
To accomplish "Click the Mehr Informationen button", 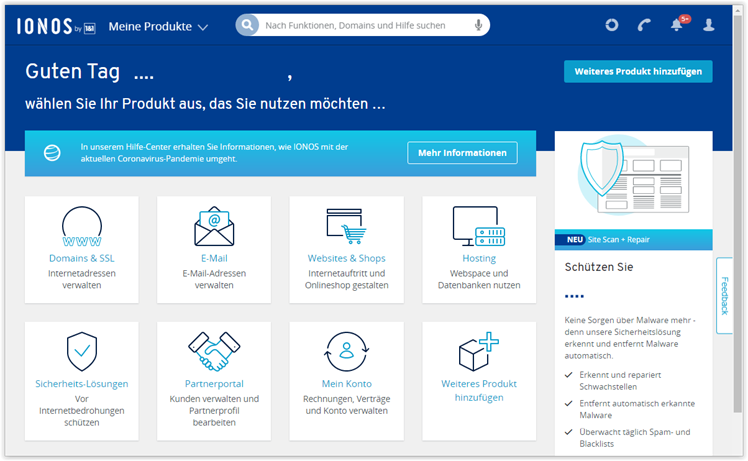I will (462, 153).
